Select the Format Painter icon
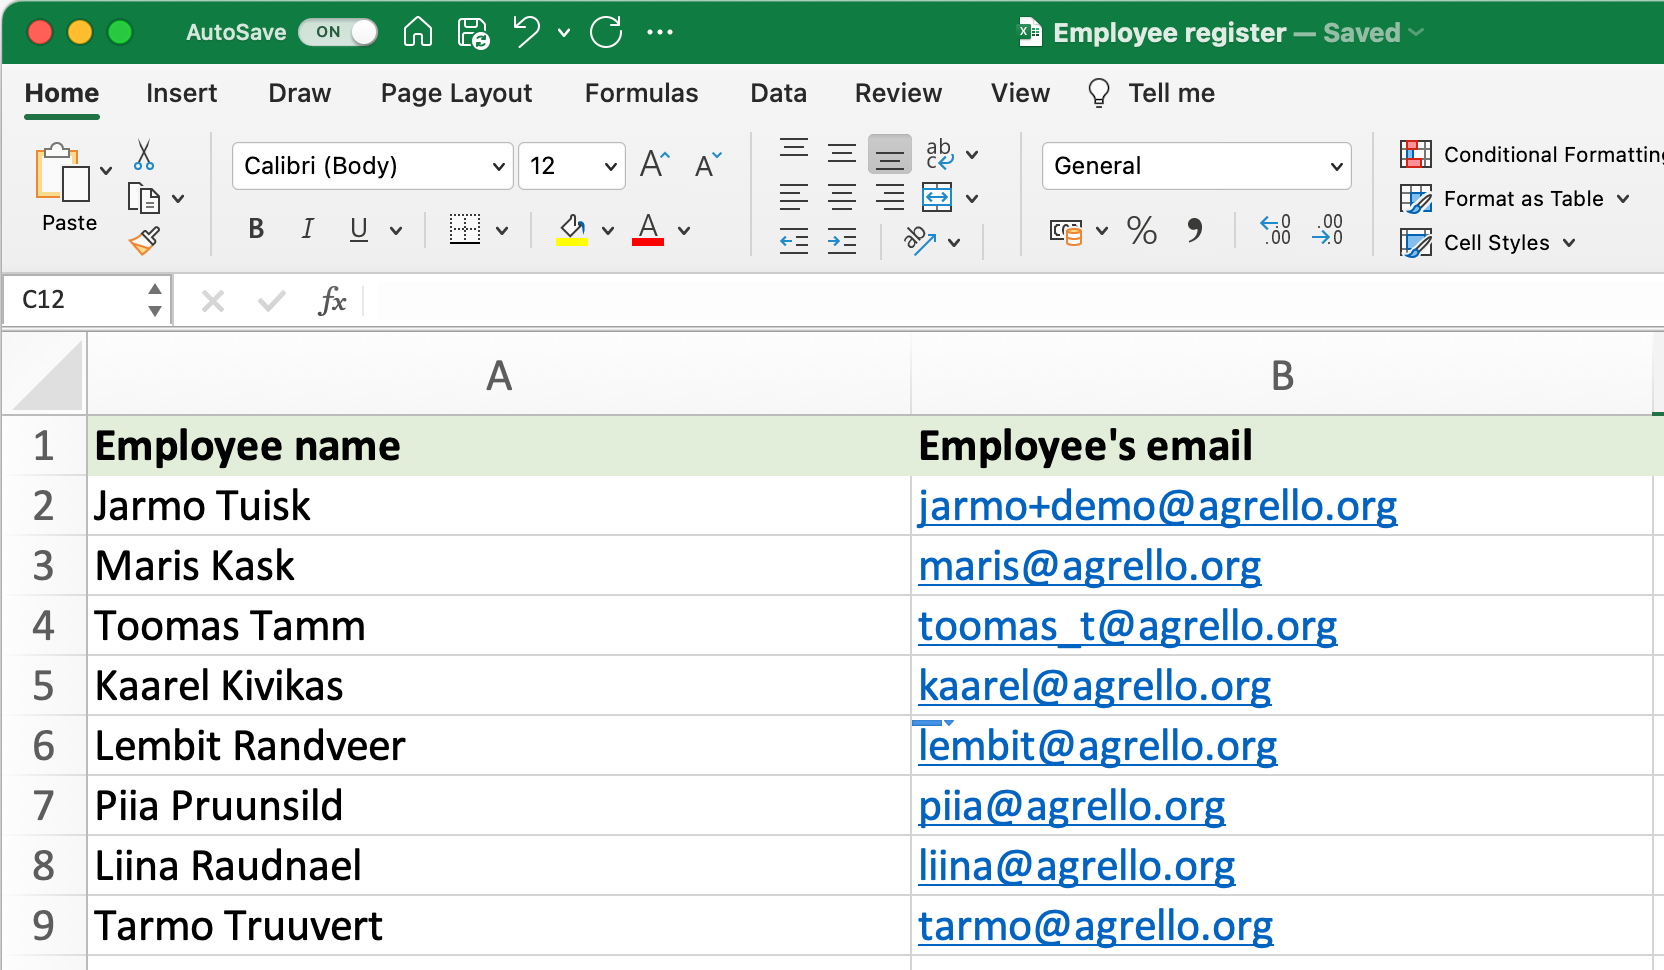The width and height of the screenshot is (1664, 970). coord(145,240)
